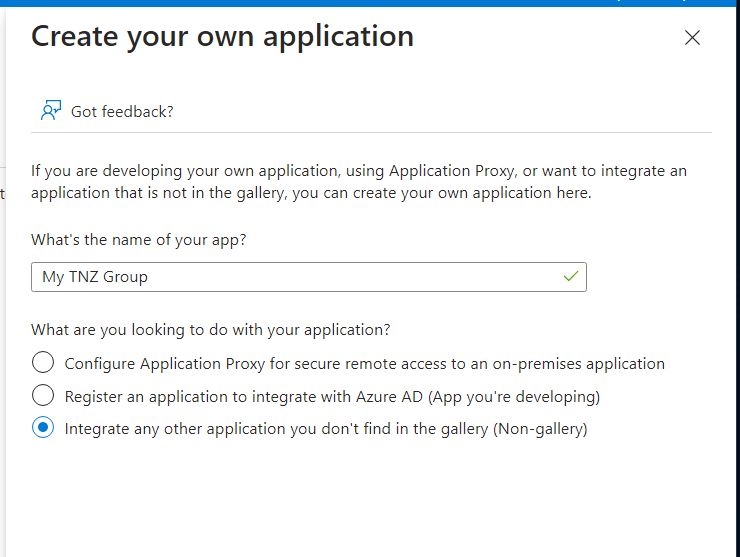Close the Create your own application panel
The image size is (740, 557).
[692, 38]
